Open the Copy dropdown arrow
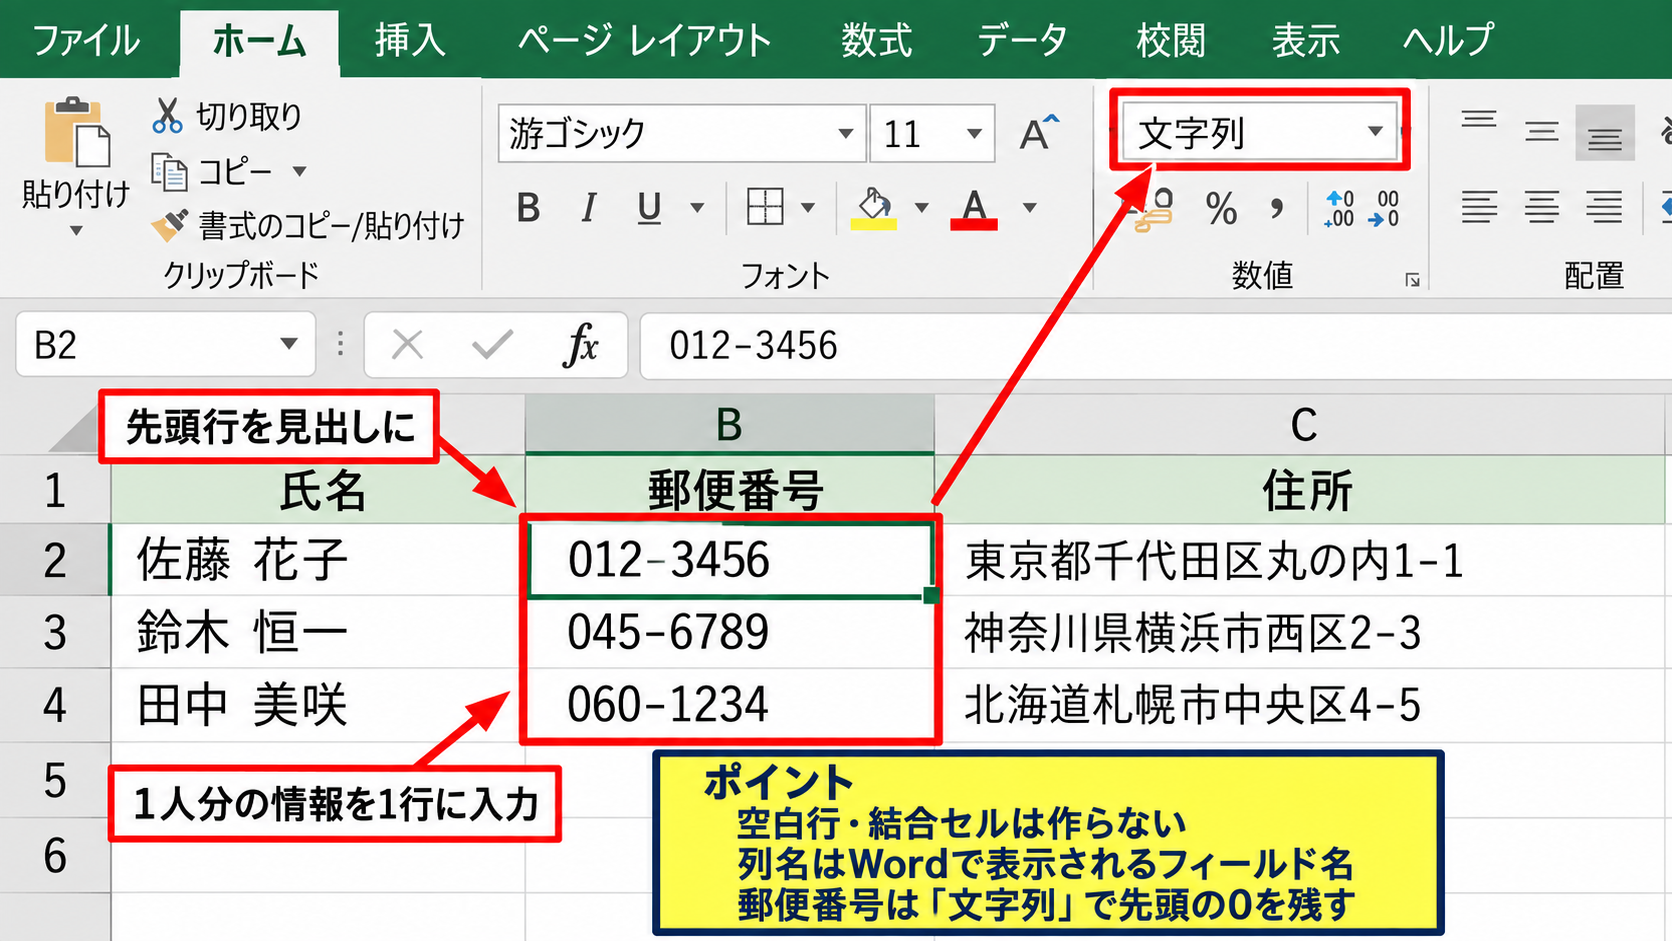This screenshot has height=941, width=1672. 299,172
